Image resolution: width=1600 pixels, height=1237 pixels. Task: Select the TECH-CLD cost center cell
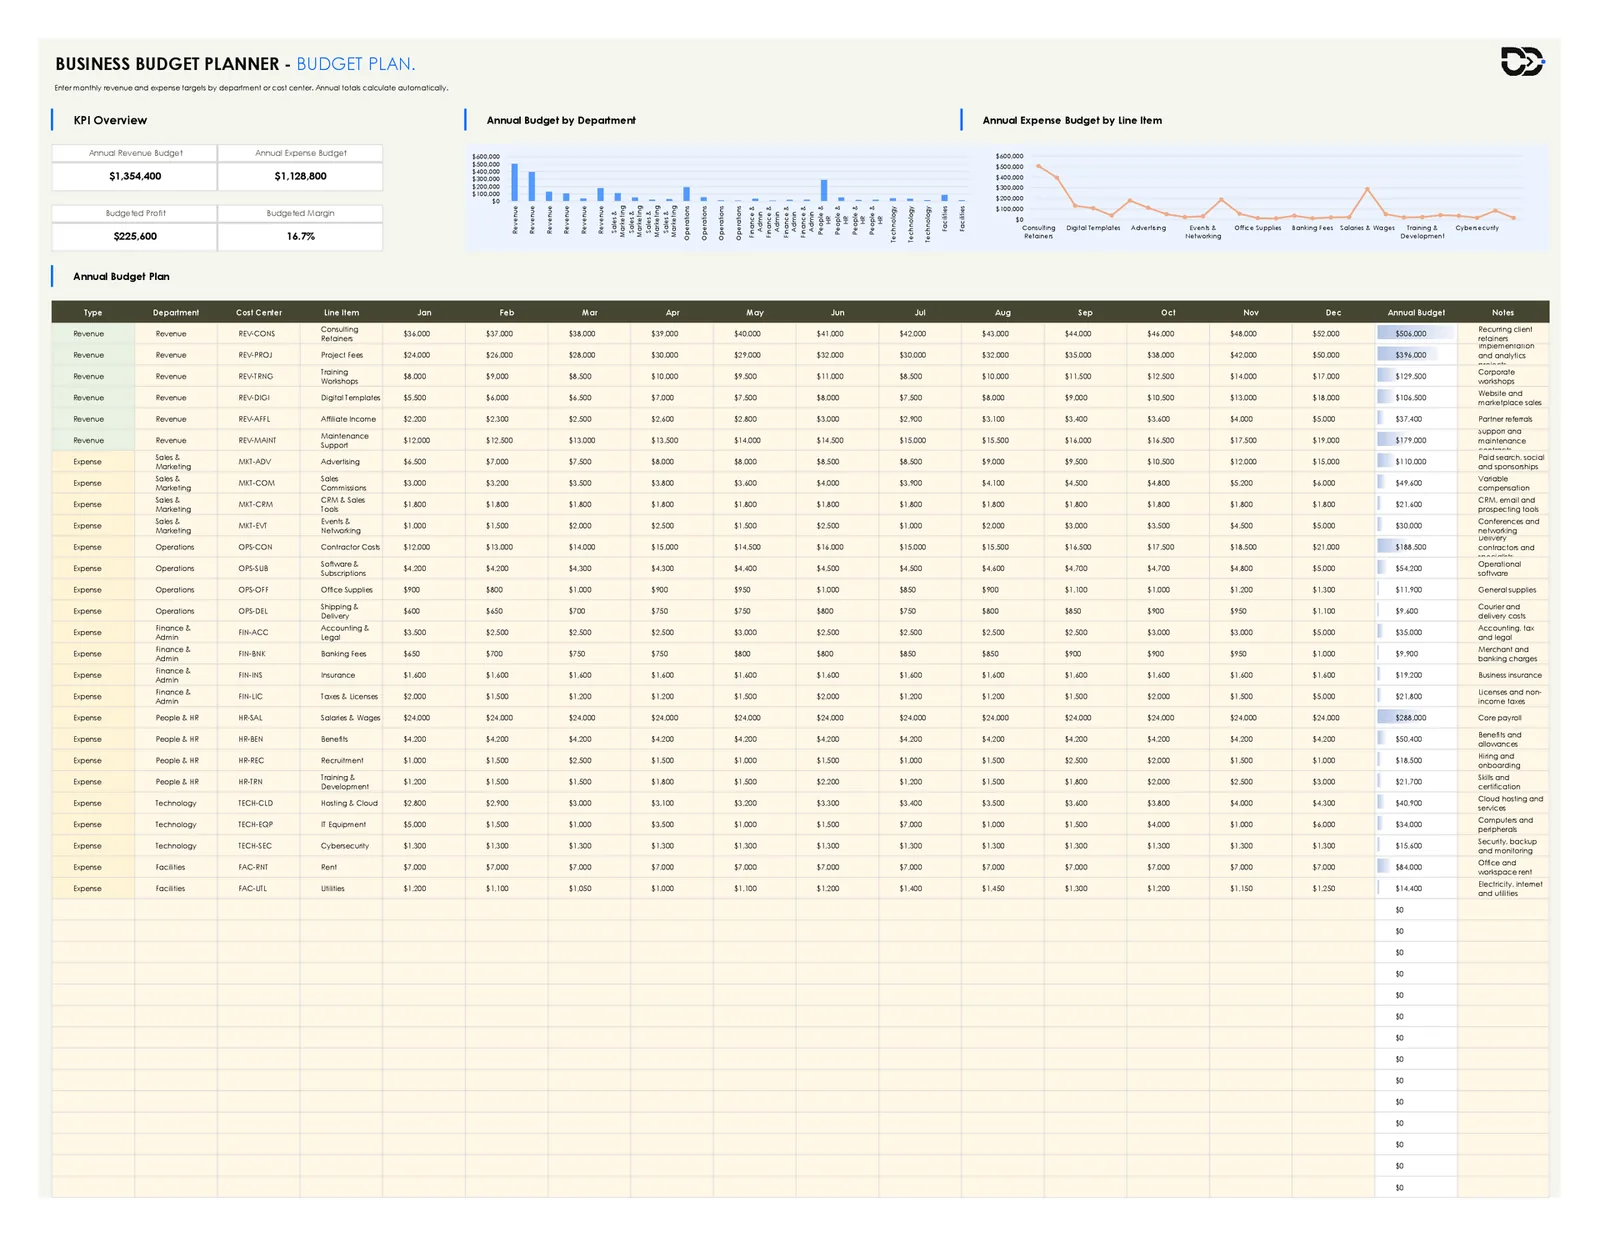pyautogui.click(x=259, y=803)
